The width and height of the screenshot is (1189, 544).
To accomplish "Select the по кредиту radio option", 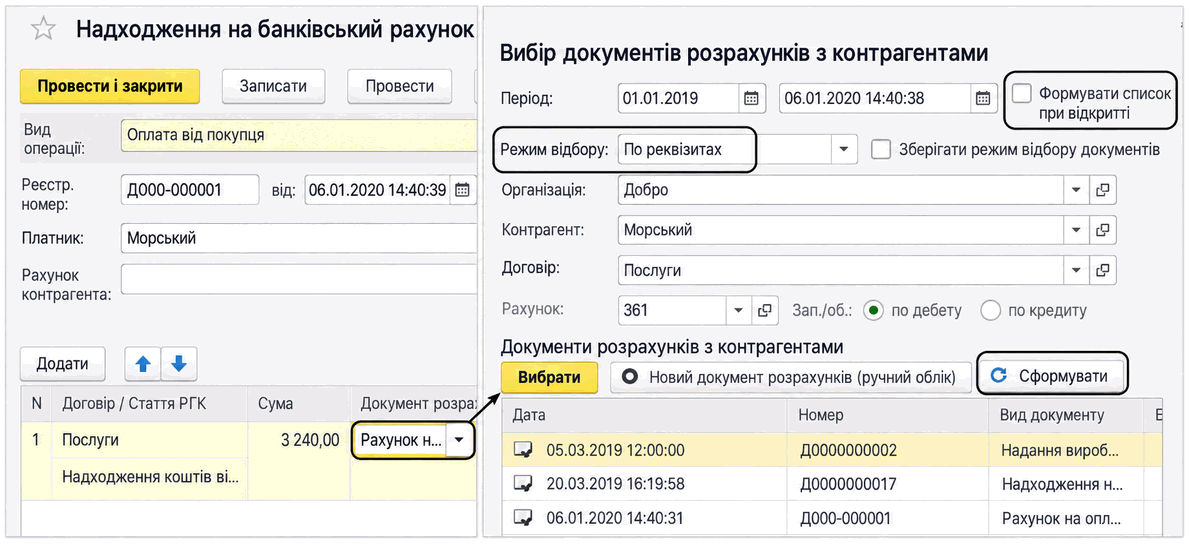I will [991, 310].
